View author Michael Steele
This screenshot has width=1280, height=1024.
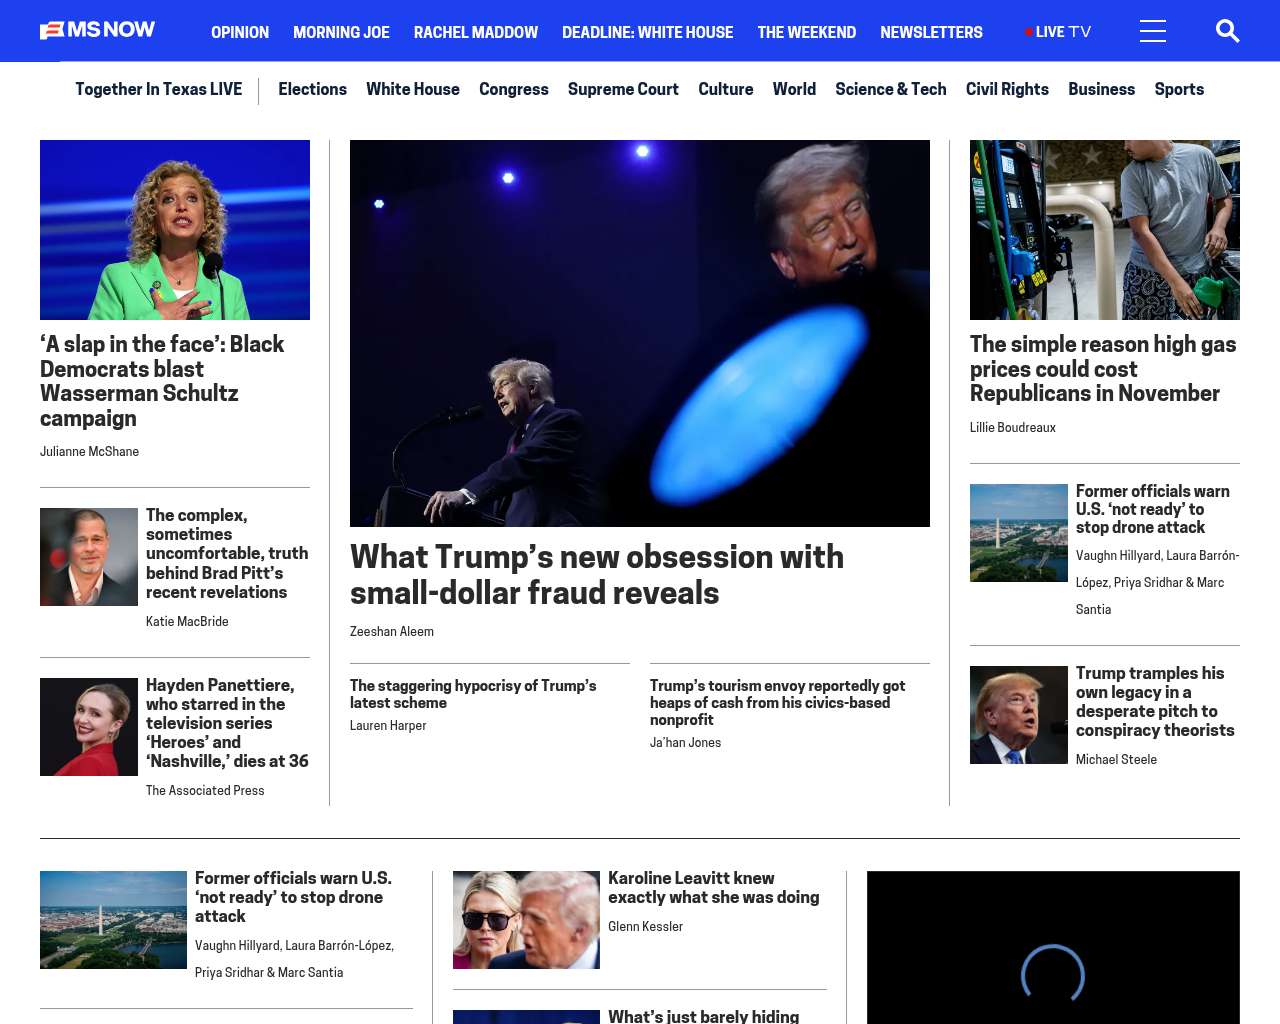tap(1116, 760)
